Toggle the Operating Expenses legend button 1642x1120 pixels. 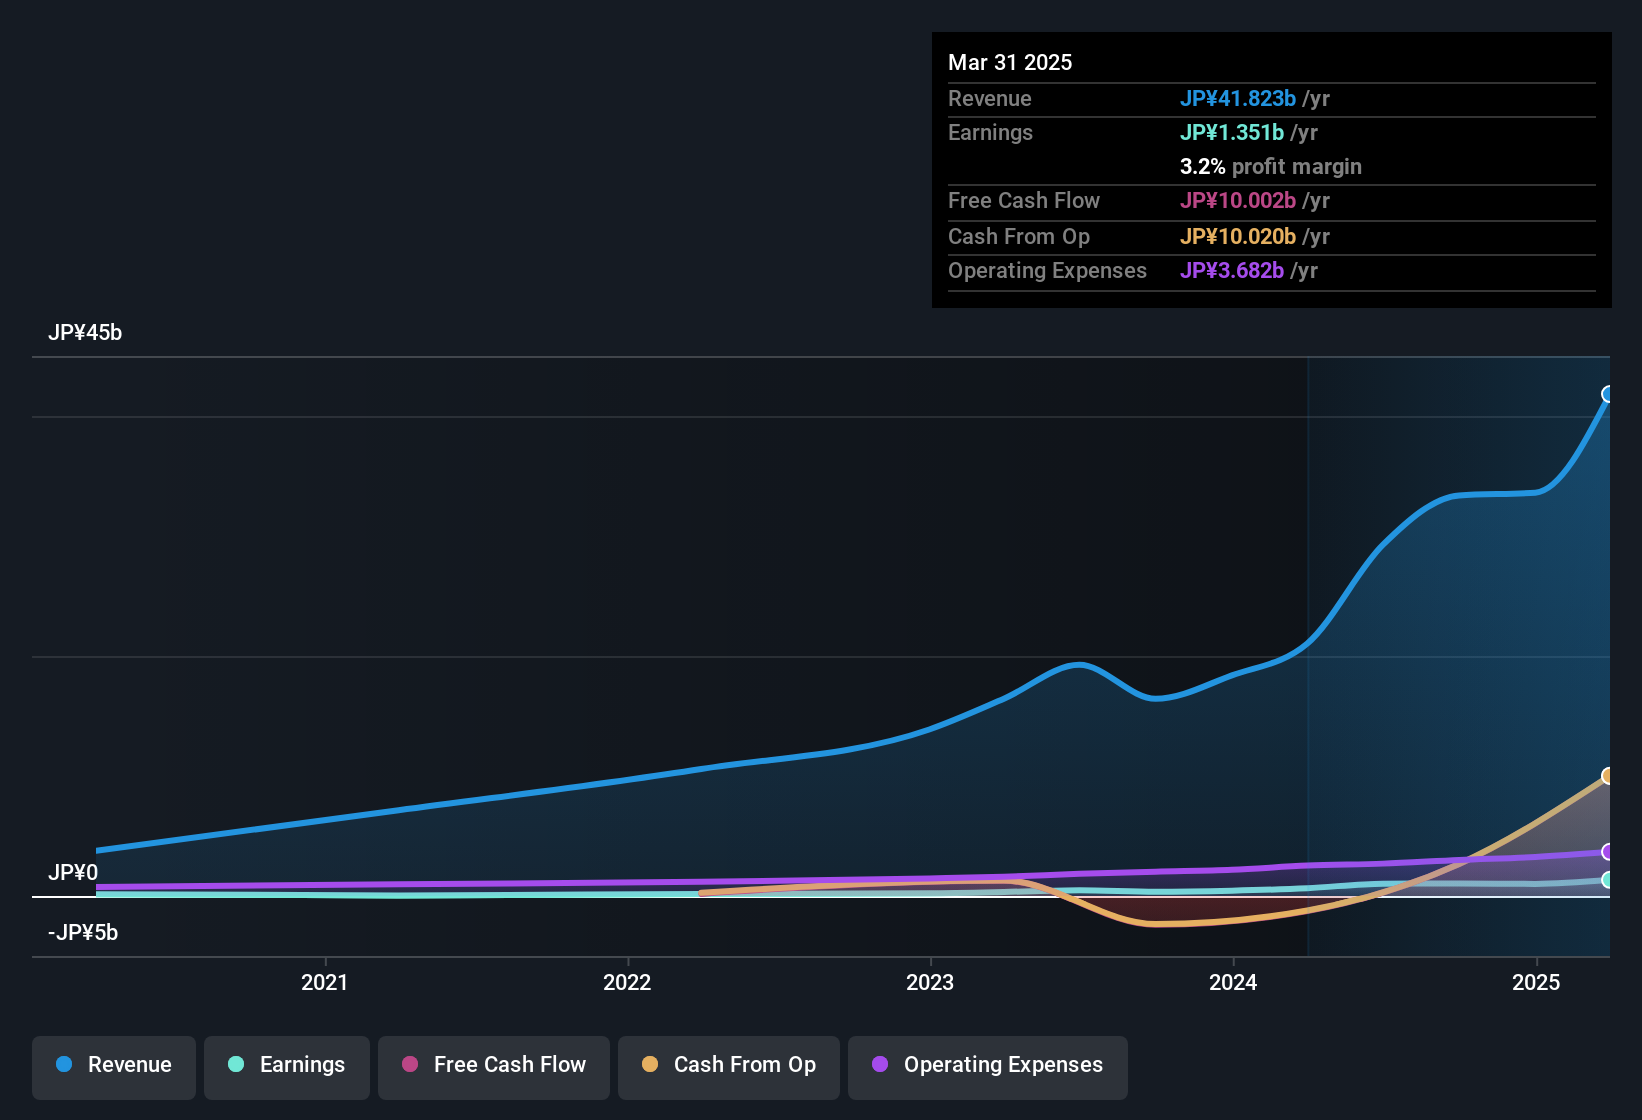[x=988, y=1066]
